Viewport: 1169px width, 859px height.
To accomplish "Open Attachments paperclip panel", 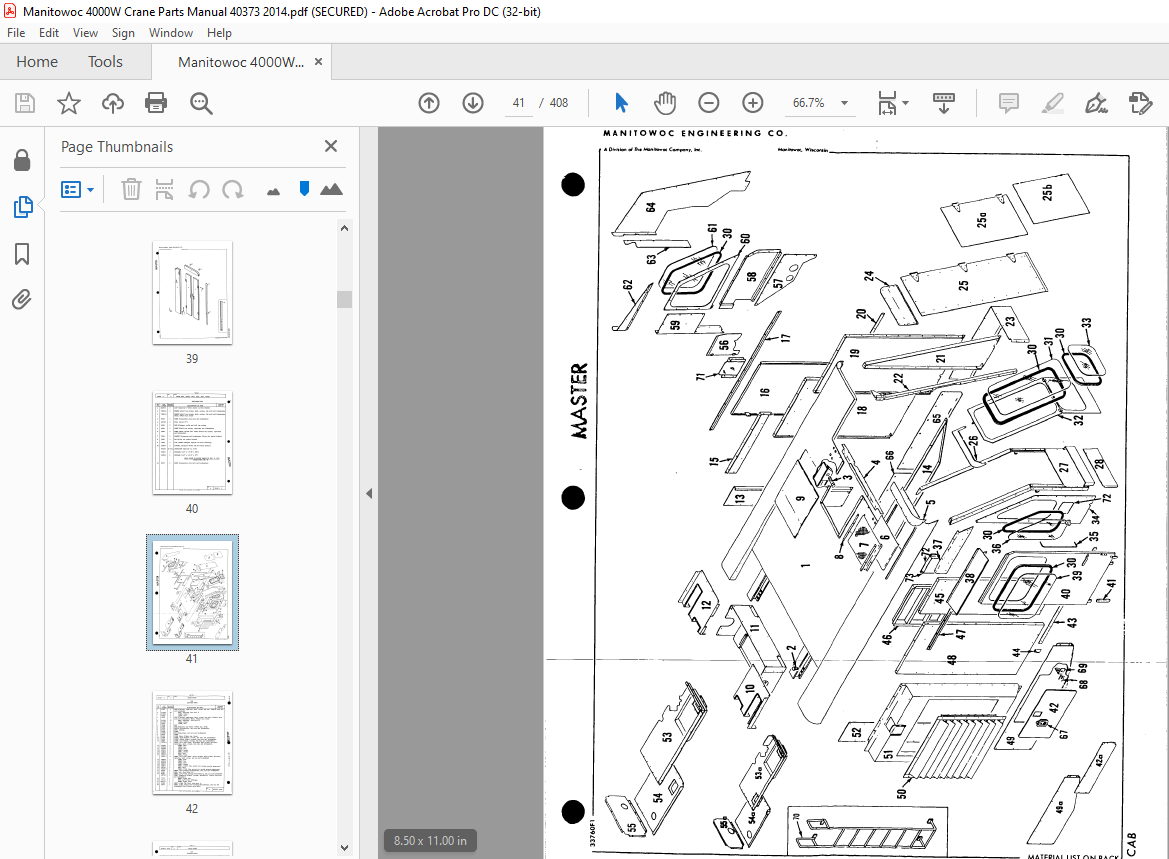I will tap(22, 300).
